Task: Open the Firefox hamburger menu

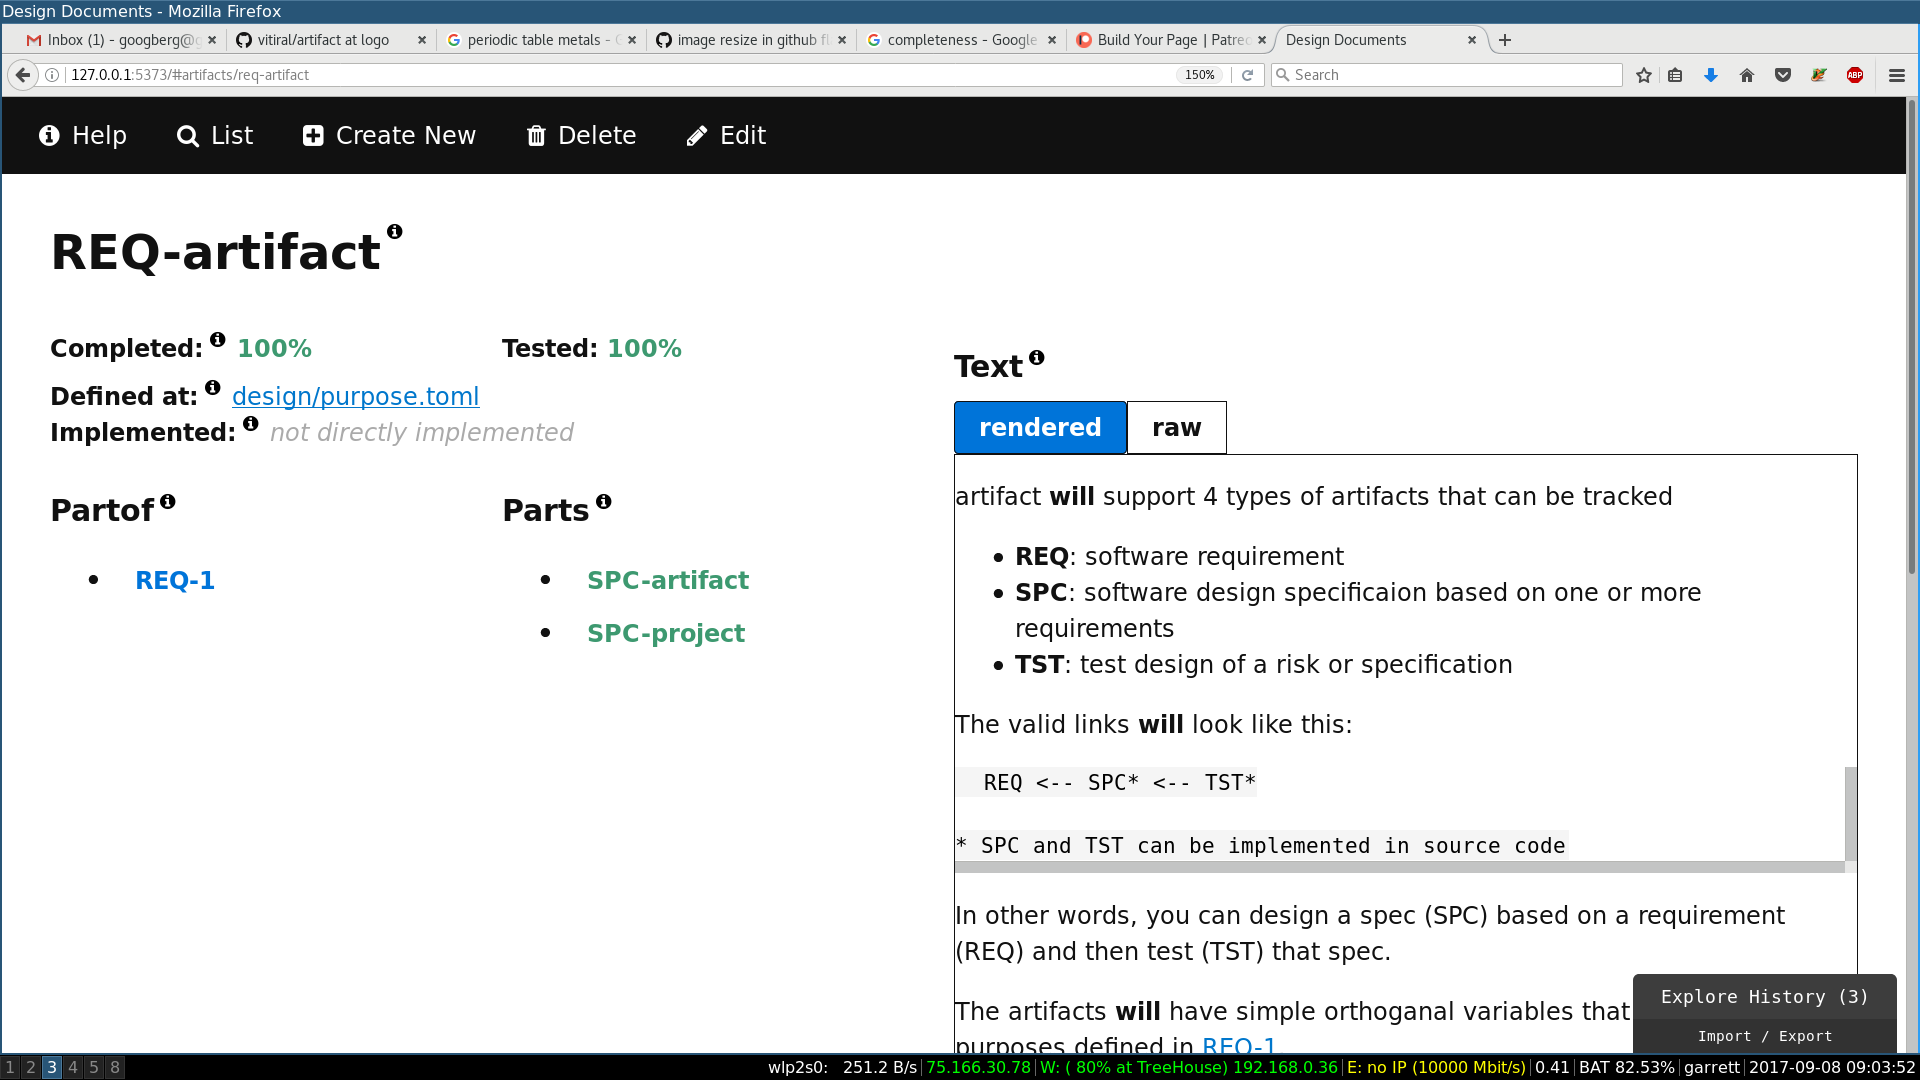Action: click(x=1897, y=75)
